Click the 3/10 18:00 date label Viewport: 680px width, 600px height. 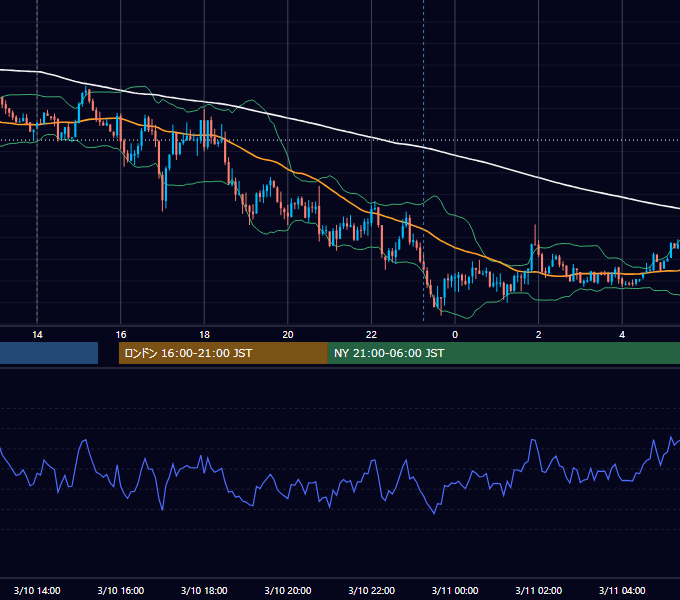tap(204, 590)
